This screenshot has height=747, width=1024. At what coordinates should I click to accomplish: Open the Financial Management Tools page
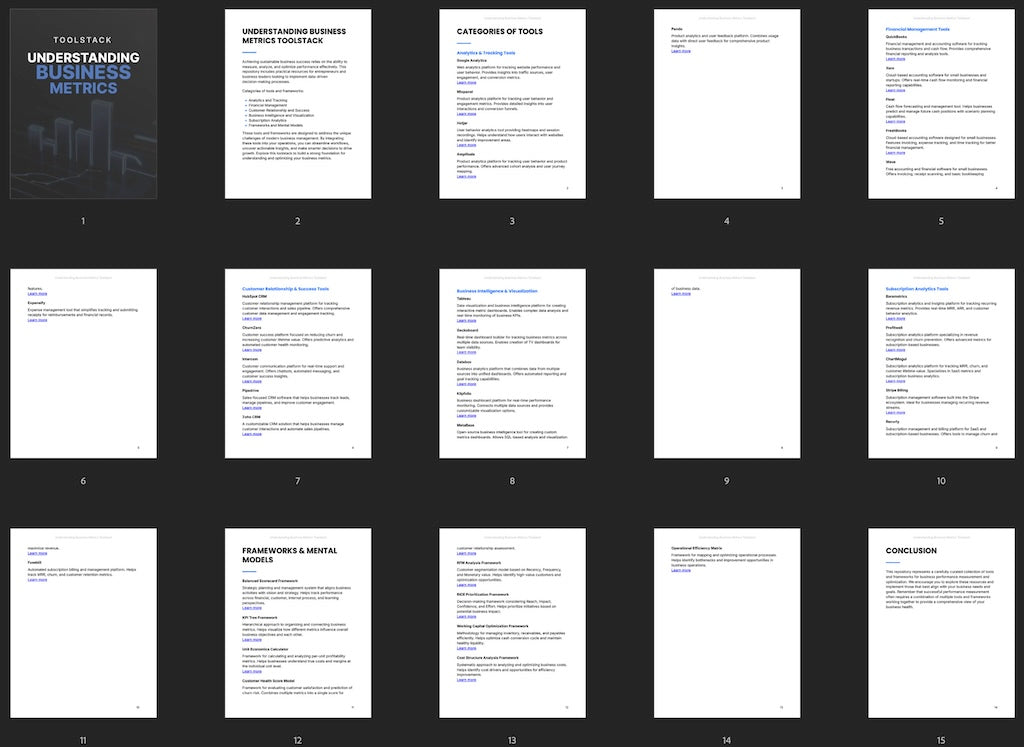(940, 104)
